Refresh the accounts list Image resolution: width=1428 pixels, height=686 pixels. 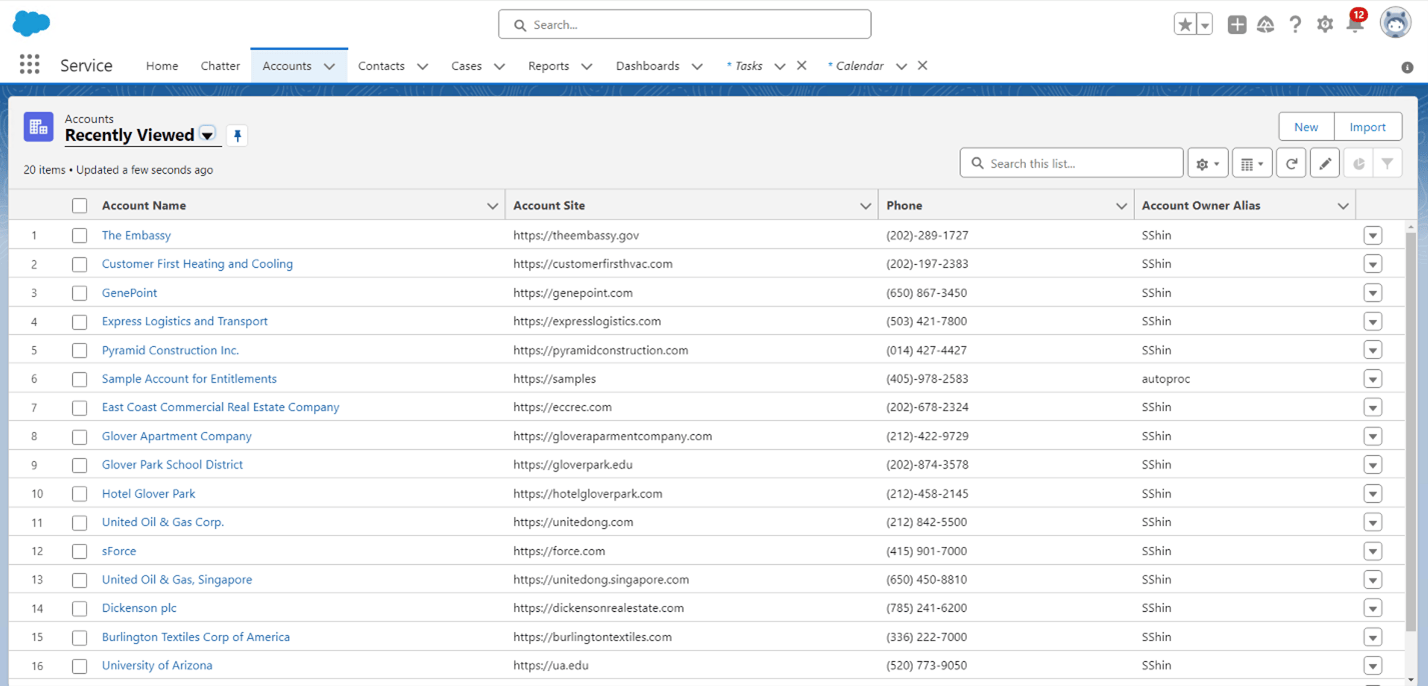pos(1292,164)
